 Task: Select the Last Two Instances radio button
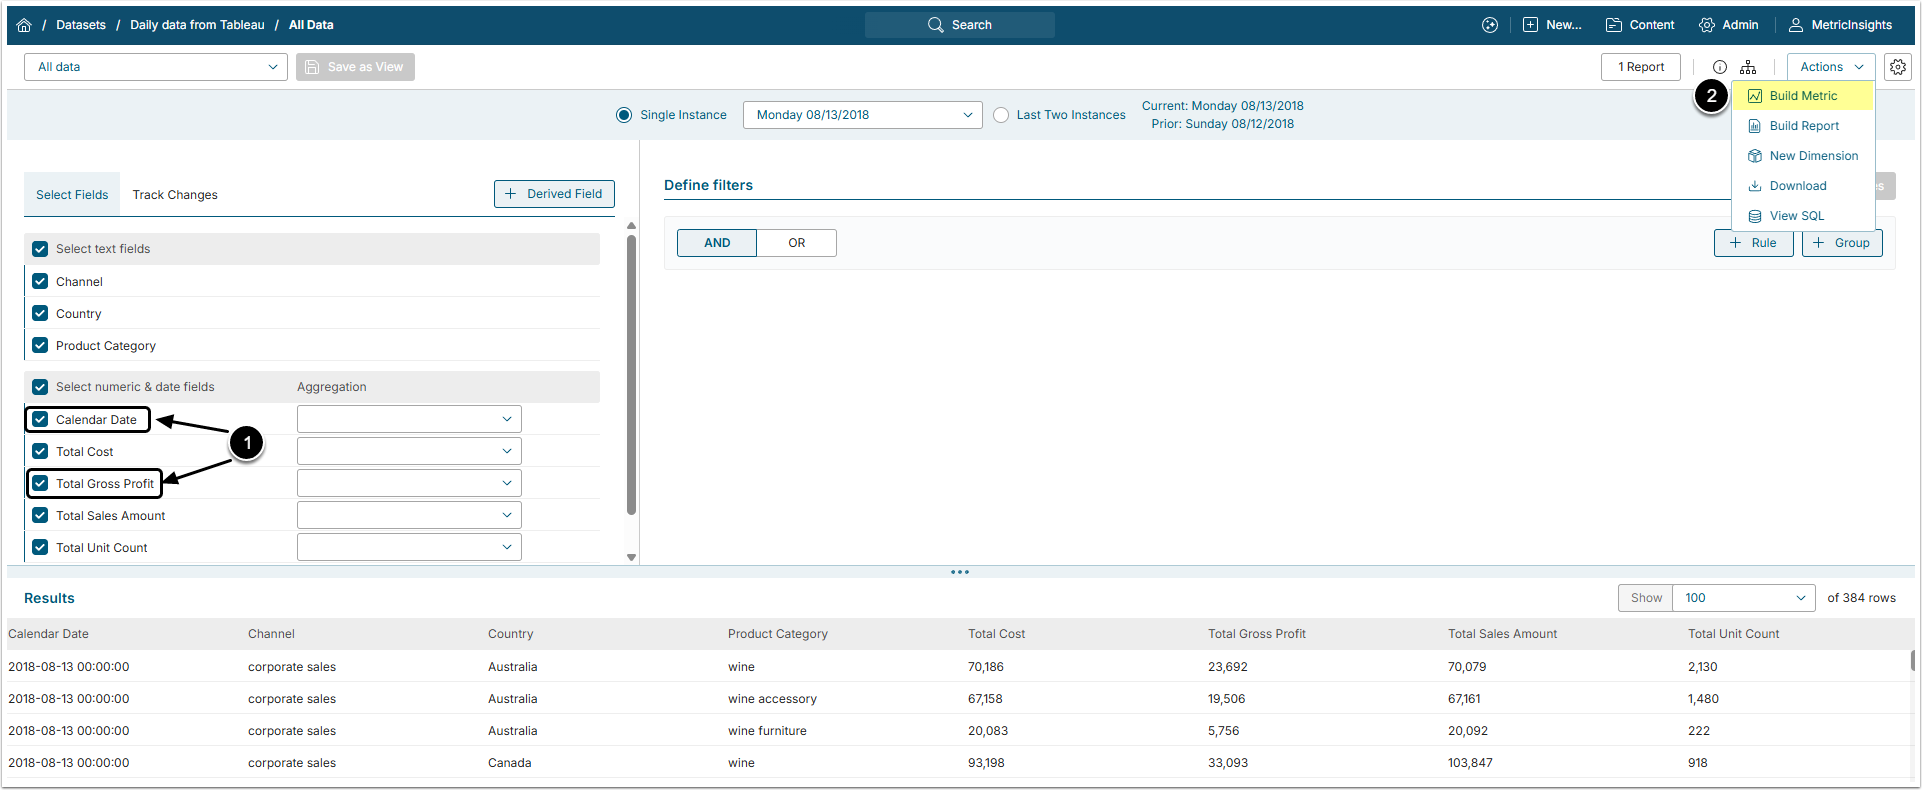[1001, 115]
